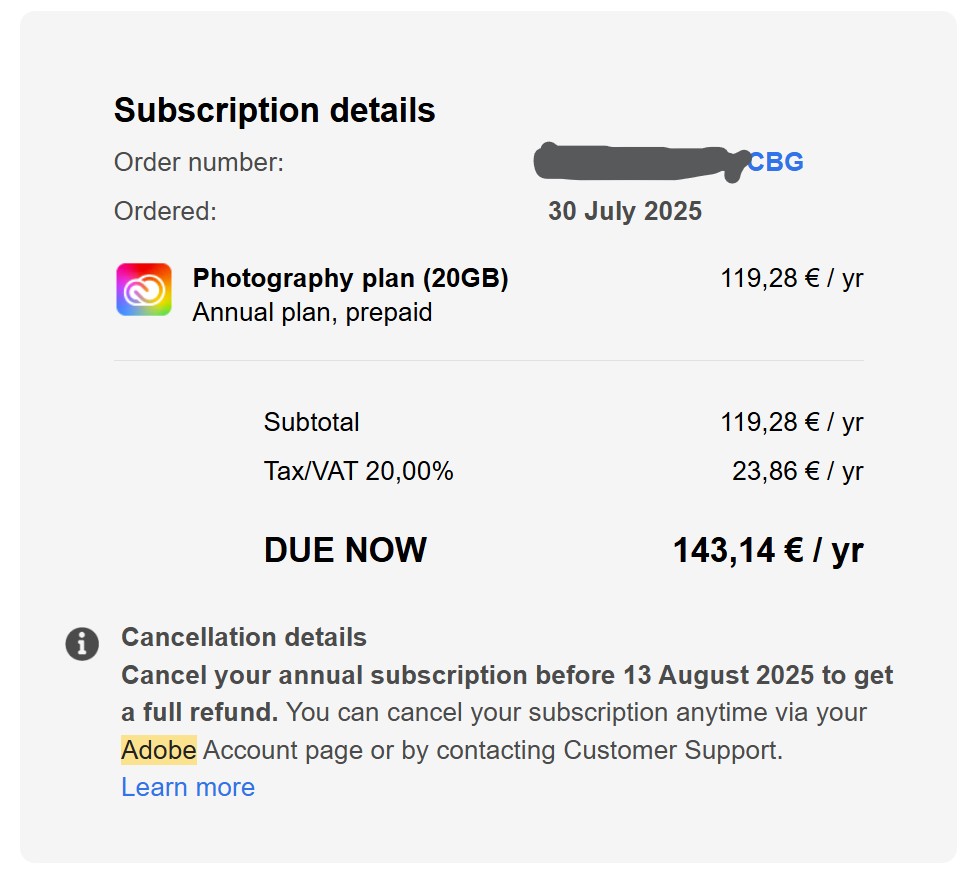Click the highlighted word Adobe
973x879 pixels.
[159, 750]
